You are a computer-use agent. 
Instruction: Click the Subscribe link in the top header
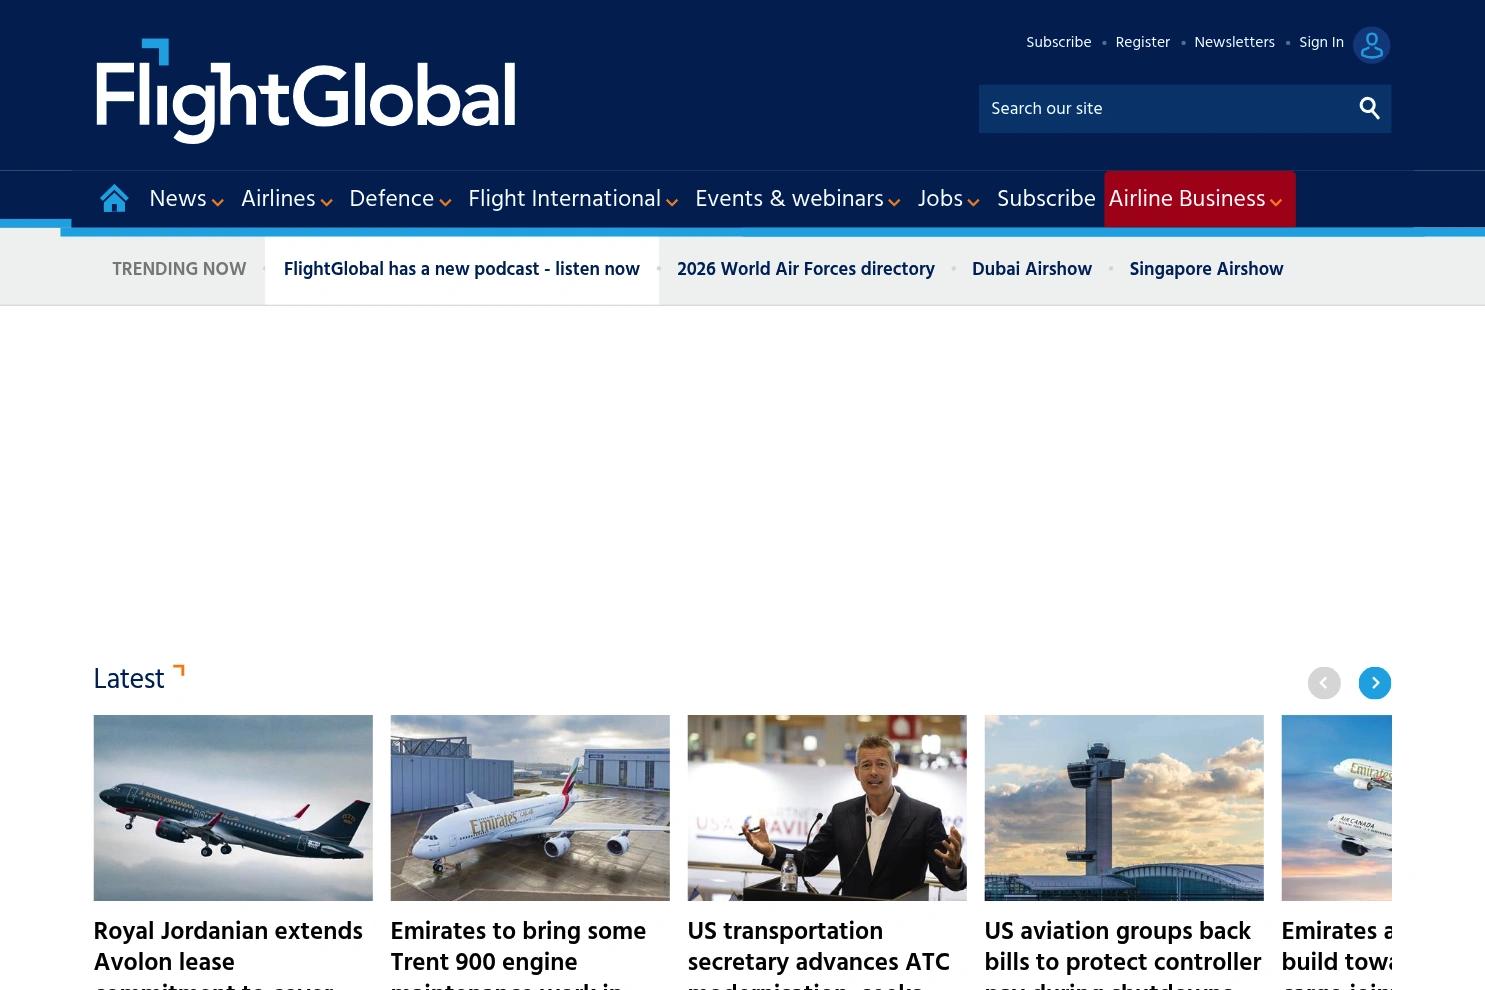1058,42
